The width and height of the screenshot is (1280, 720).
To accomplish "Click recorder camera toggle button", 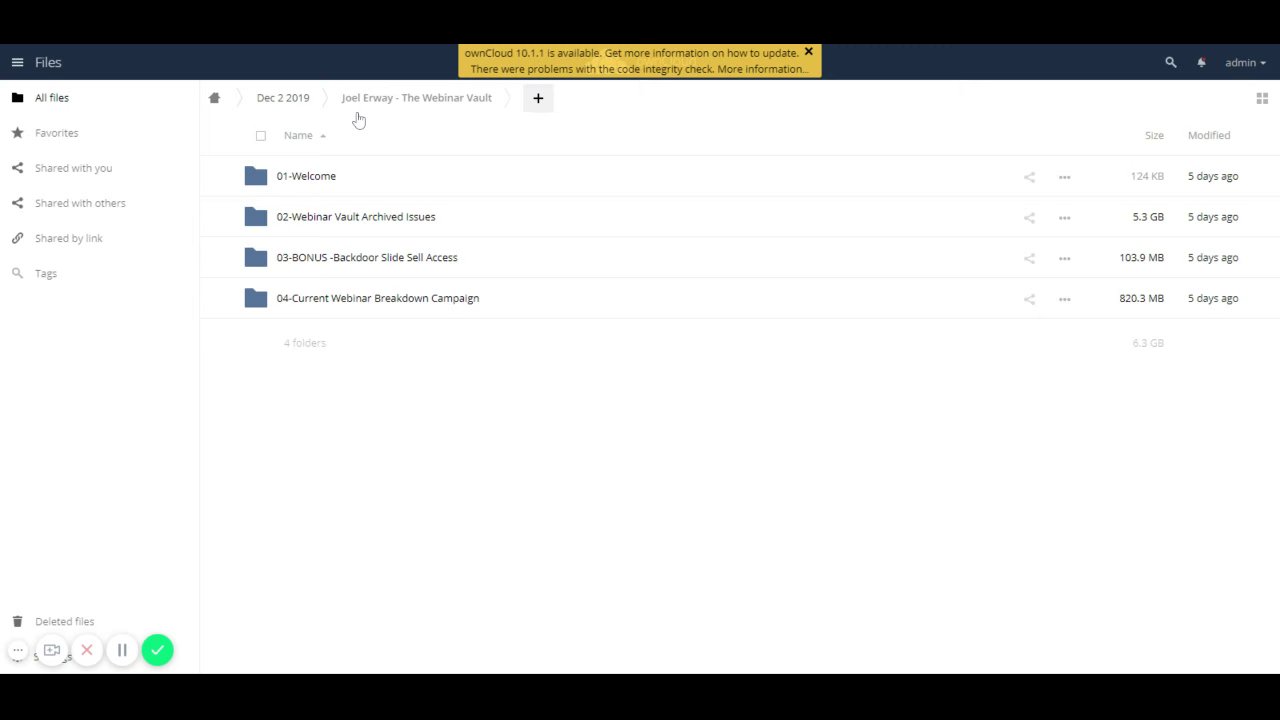I will coord(52,650).
